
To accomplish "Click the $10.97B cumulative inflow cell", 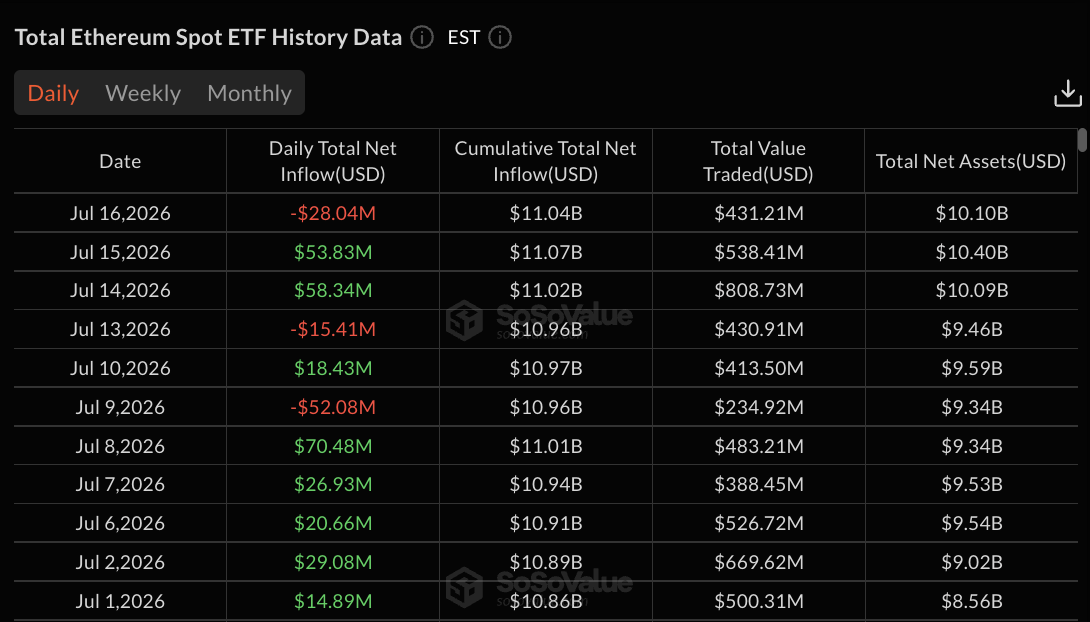I will pyautogui.click(x=546, y=368).
